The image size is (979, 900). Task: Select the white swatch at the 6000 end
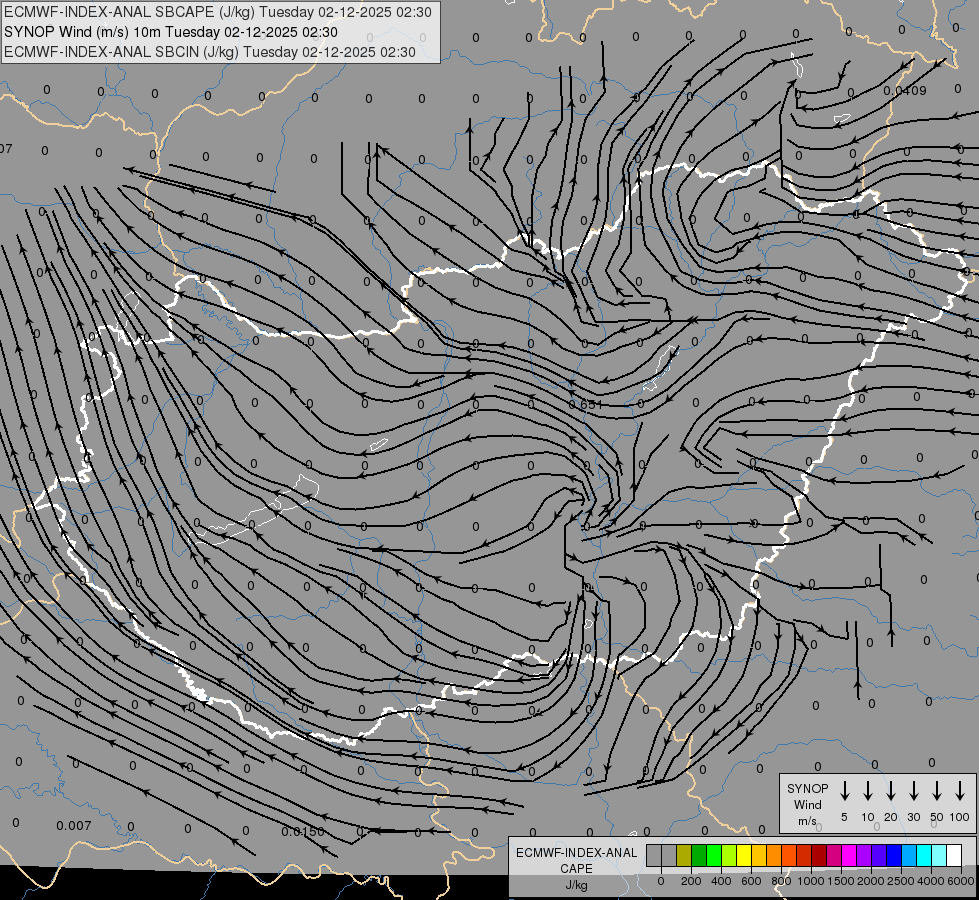click(x=955, y=855)
